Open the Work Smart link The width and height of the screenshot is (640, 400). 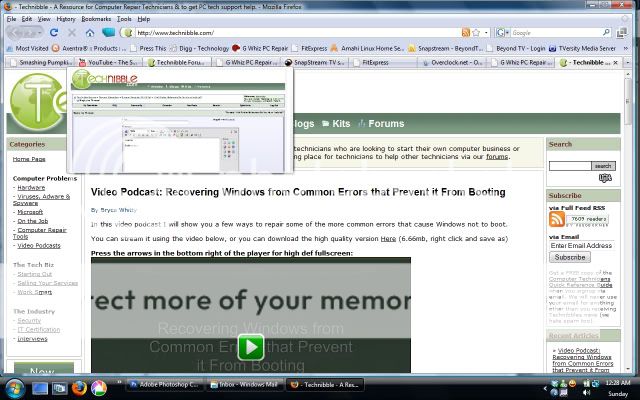35,292
